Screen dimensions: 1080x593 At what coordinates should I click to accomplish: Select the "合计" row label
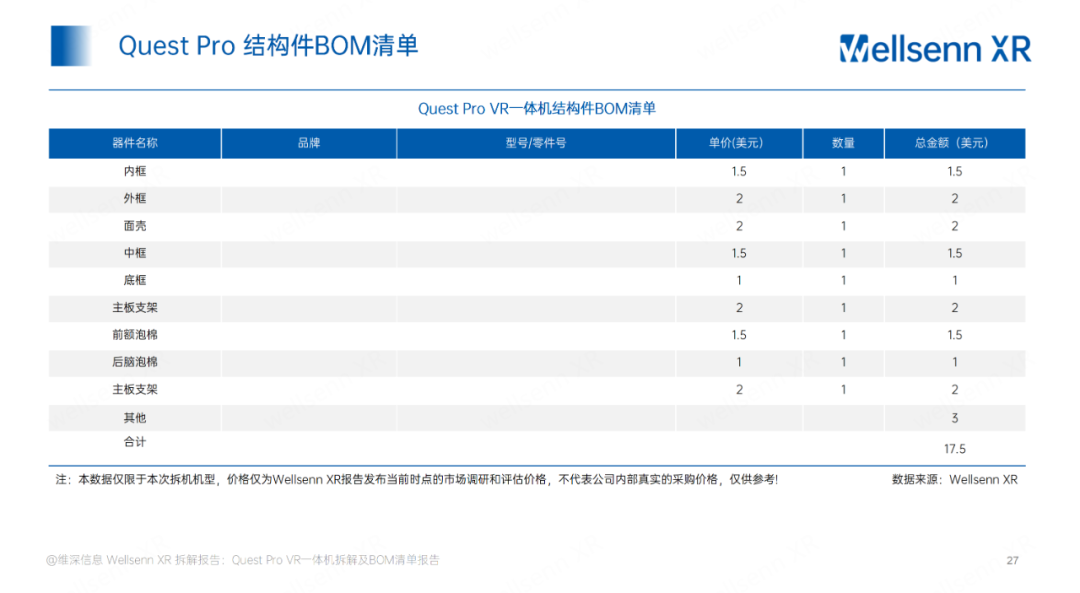[x=135, y=442]
